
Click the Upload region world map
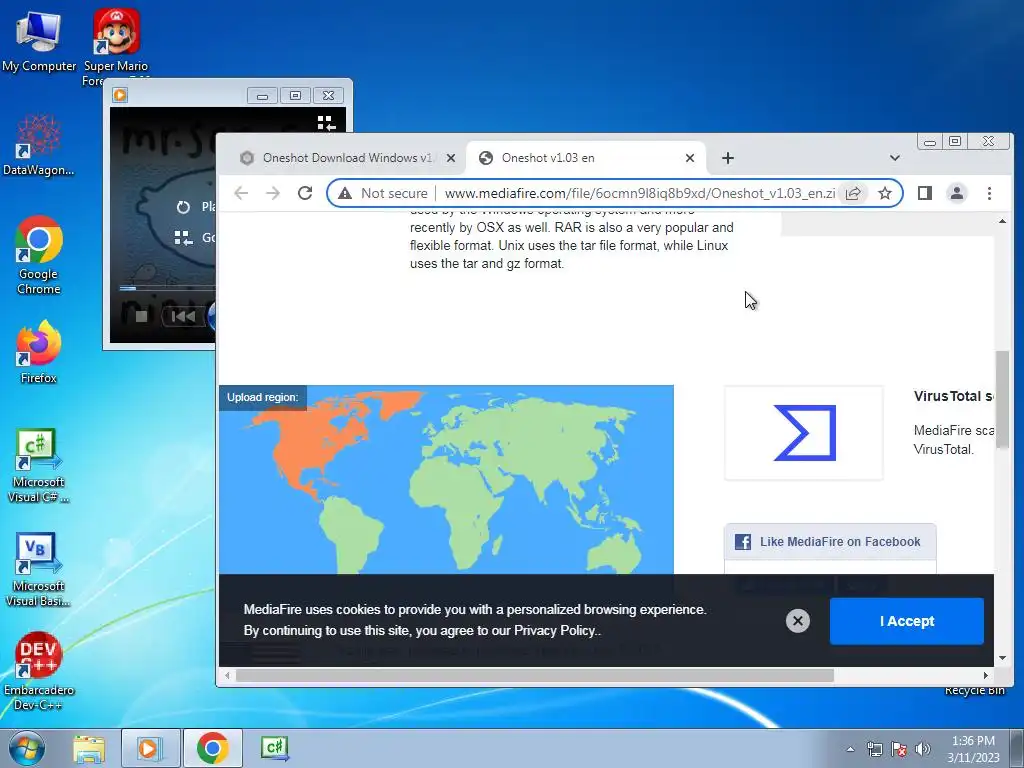tap(446, 480)
